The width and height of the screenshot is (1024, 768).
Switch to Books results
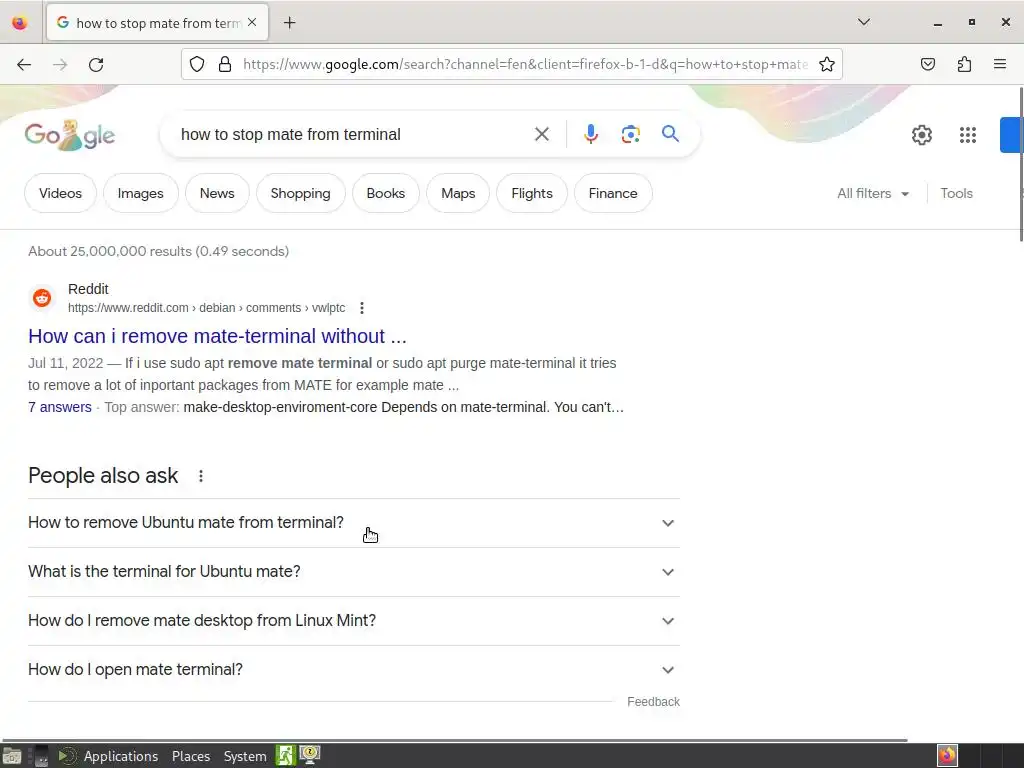point(385,193)
